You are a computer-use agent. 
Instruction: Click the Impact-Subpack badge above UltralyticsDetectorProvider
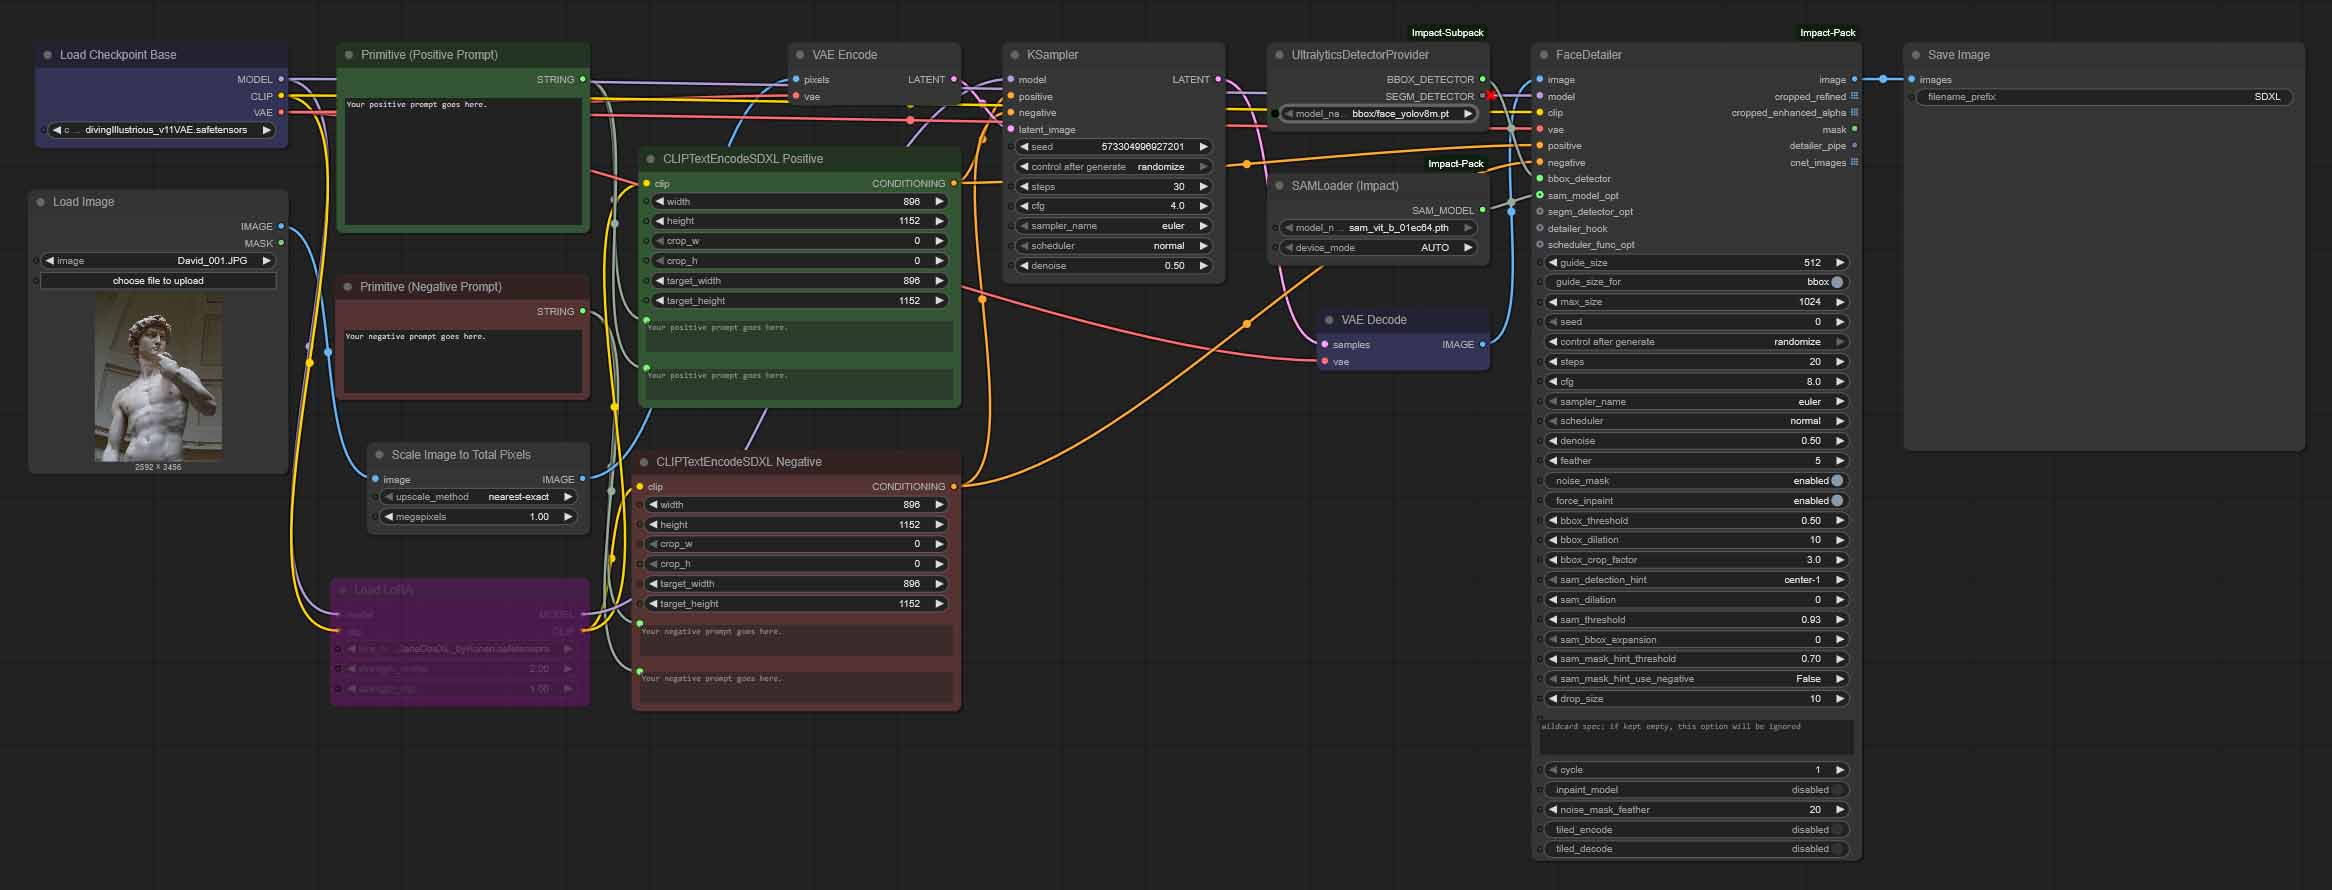coord(1446,33)
